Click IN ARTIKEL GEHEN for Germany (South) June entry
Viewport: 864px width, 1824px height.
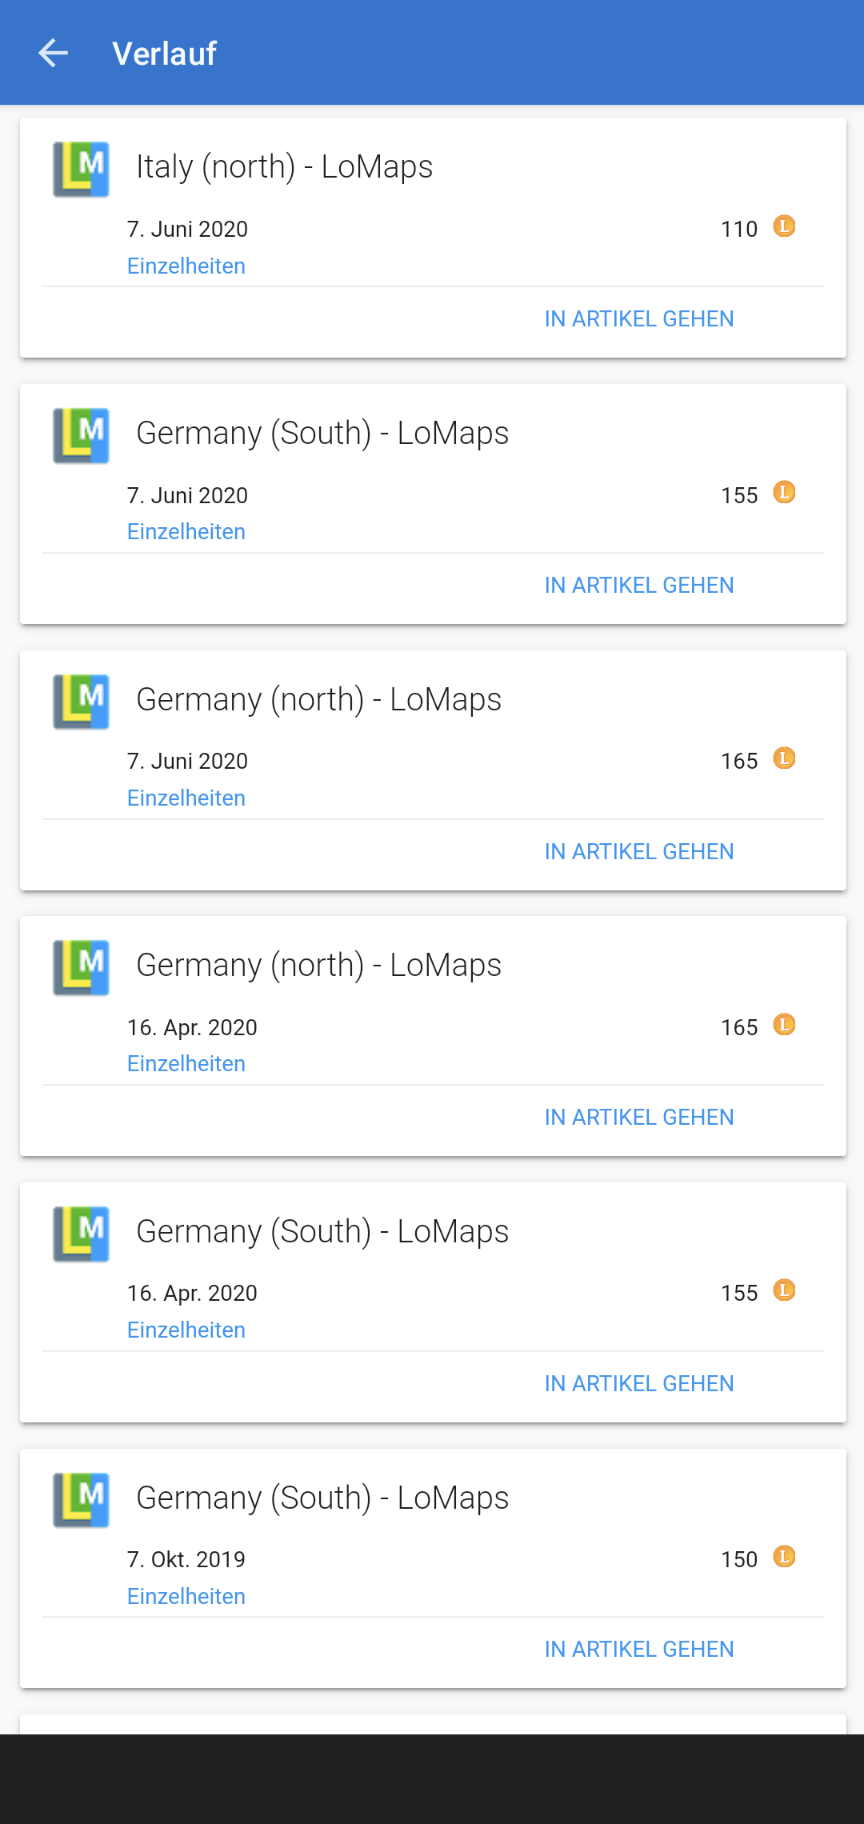(639, 585)
